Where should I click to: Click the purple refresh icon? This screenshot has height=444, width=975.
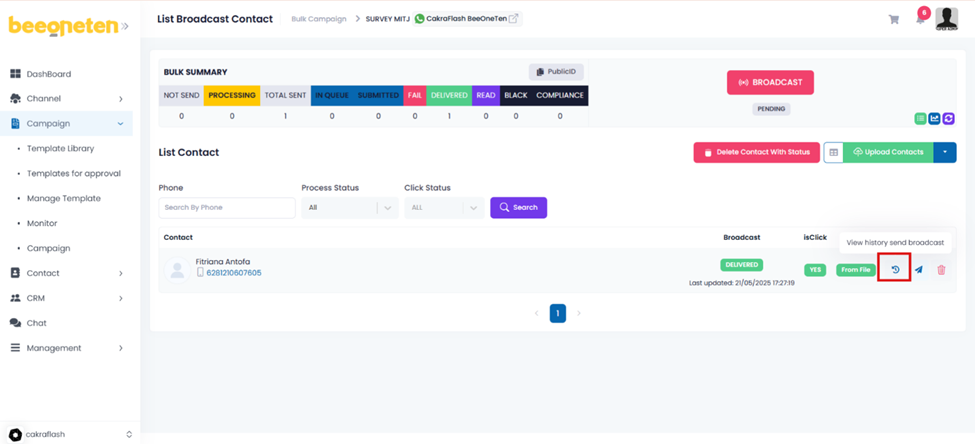948,118
